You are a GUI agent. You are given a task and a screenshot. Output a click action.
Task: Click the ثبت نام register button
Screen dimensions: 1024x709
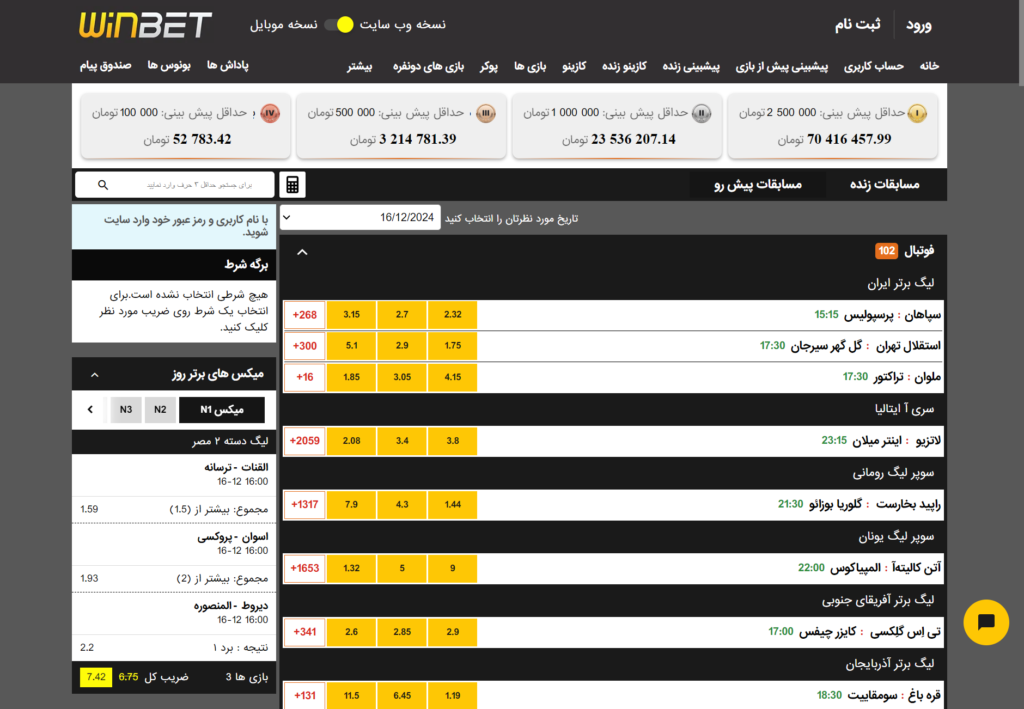click(857, 25)
